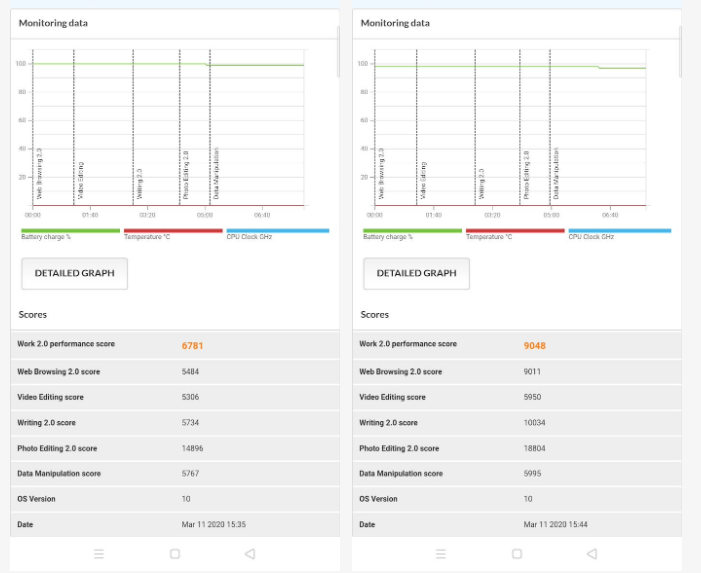Toggle green Battery charge legend in right graph
This screenshot has height=573, width=701.
[x=412, y=233]
